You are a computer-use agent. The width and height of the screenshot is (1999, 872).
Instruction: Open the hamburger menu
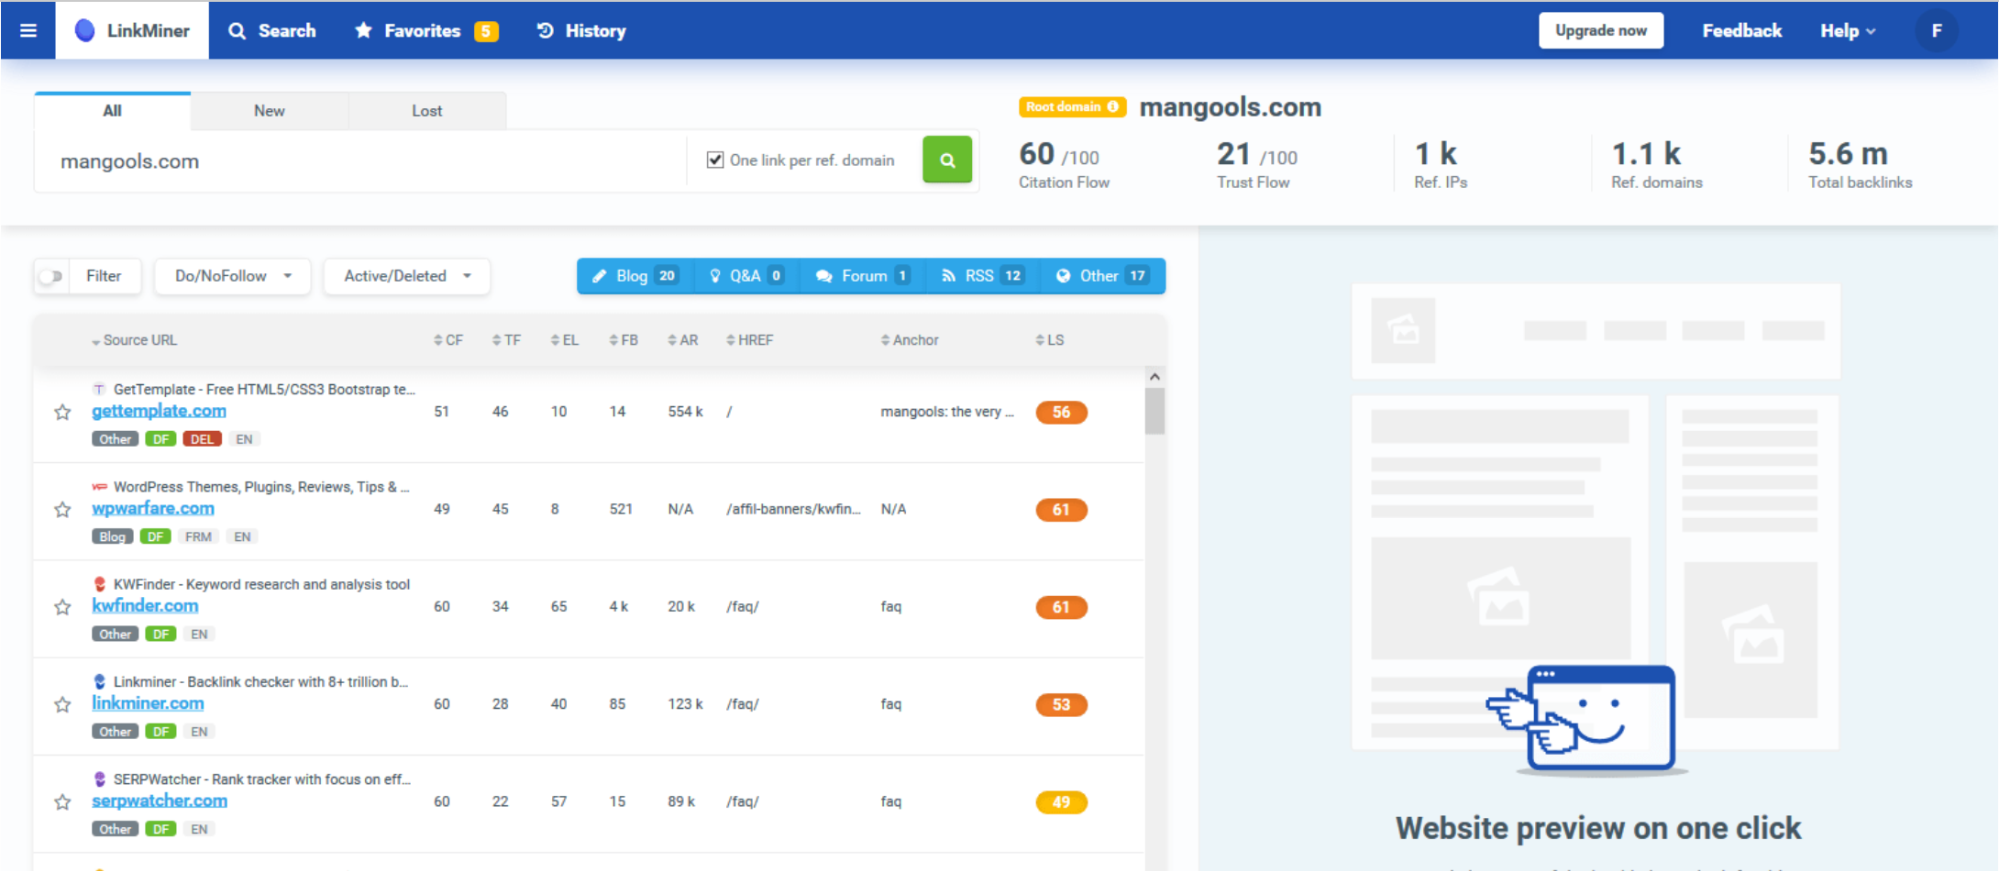pos(28,30)
